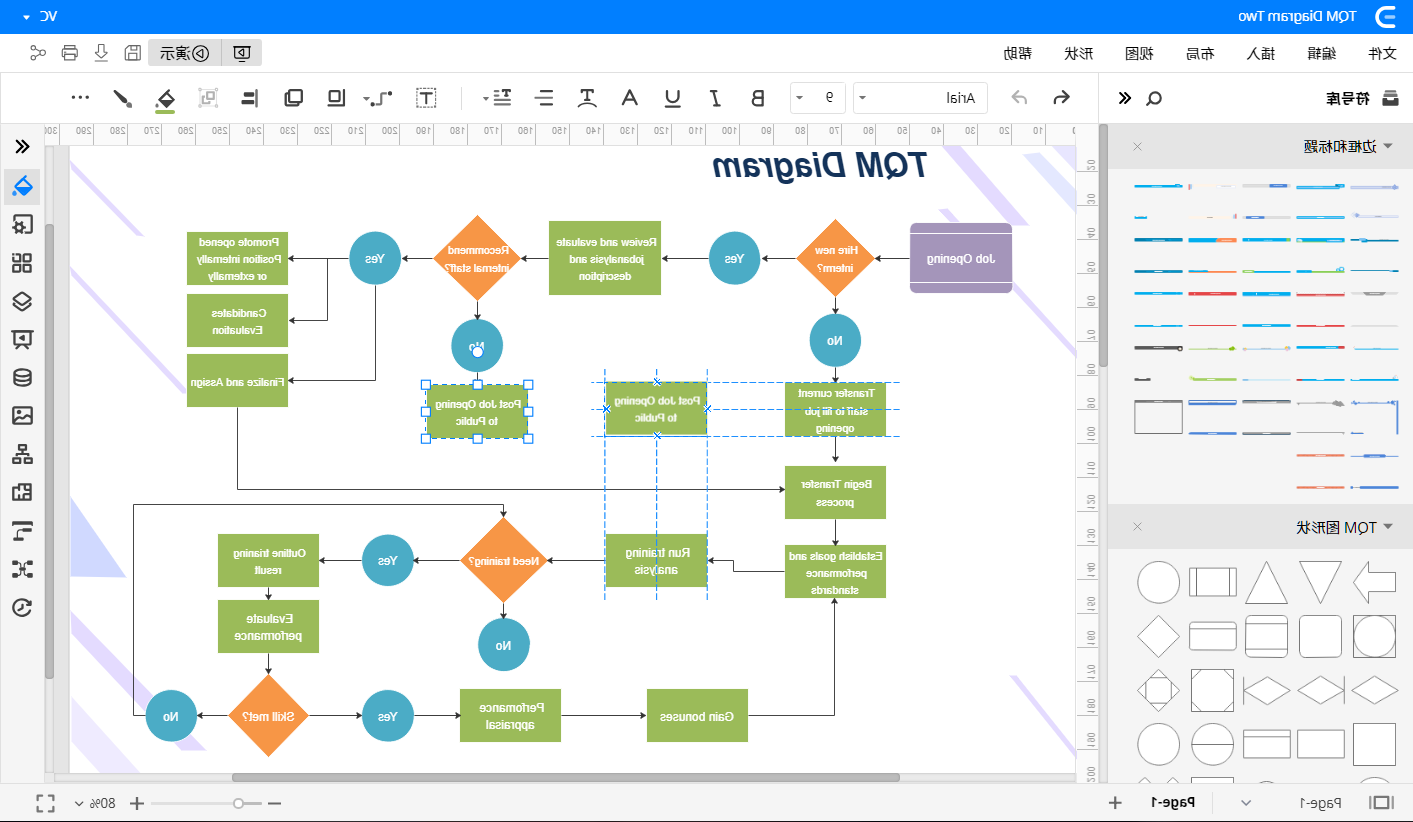Screen dimensions: 1413x822
Task: Open the line spacing dropdown
Action: (x=497, y=98)
